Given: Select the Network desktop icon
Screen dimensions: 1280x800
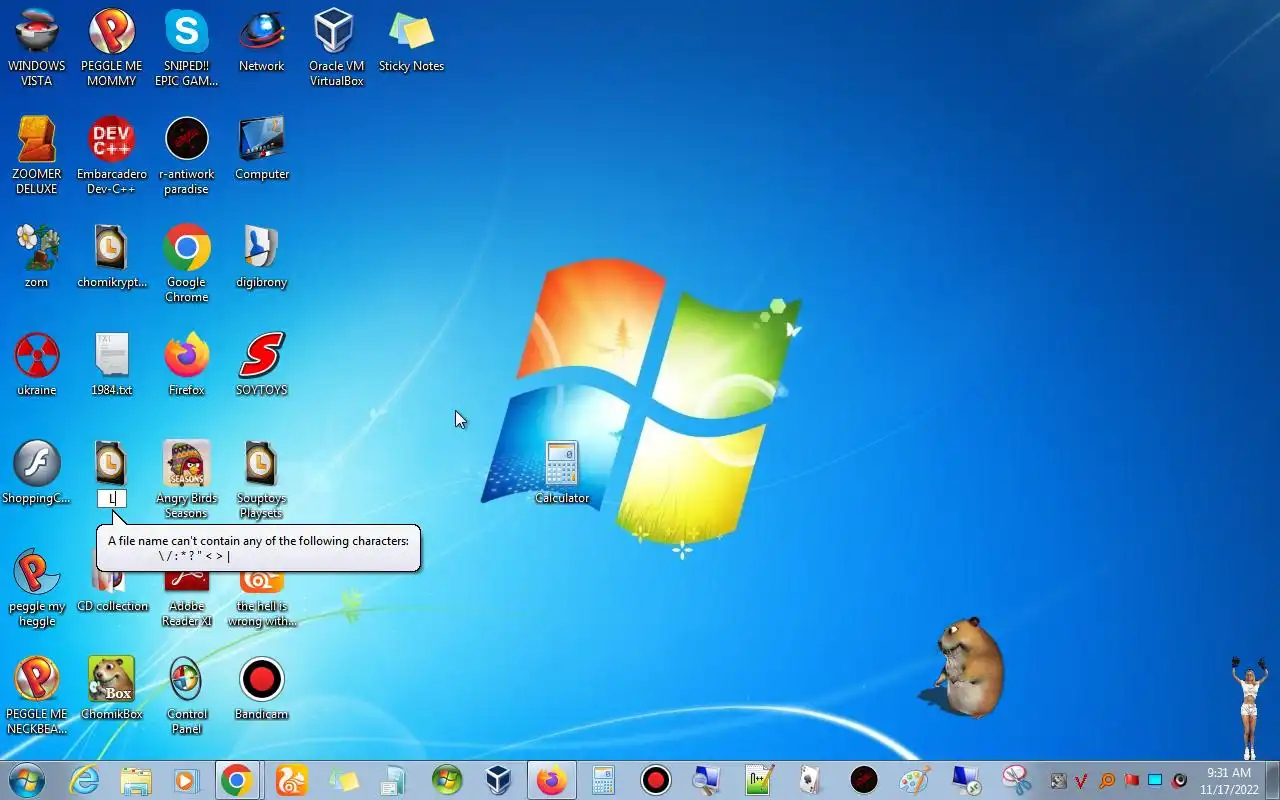Looking at the screenshot, I should click(262, 42).
